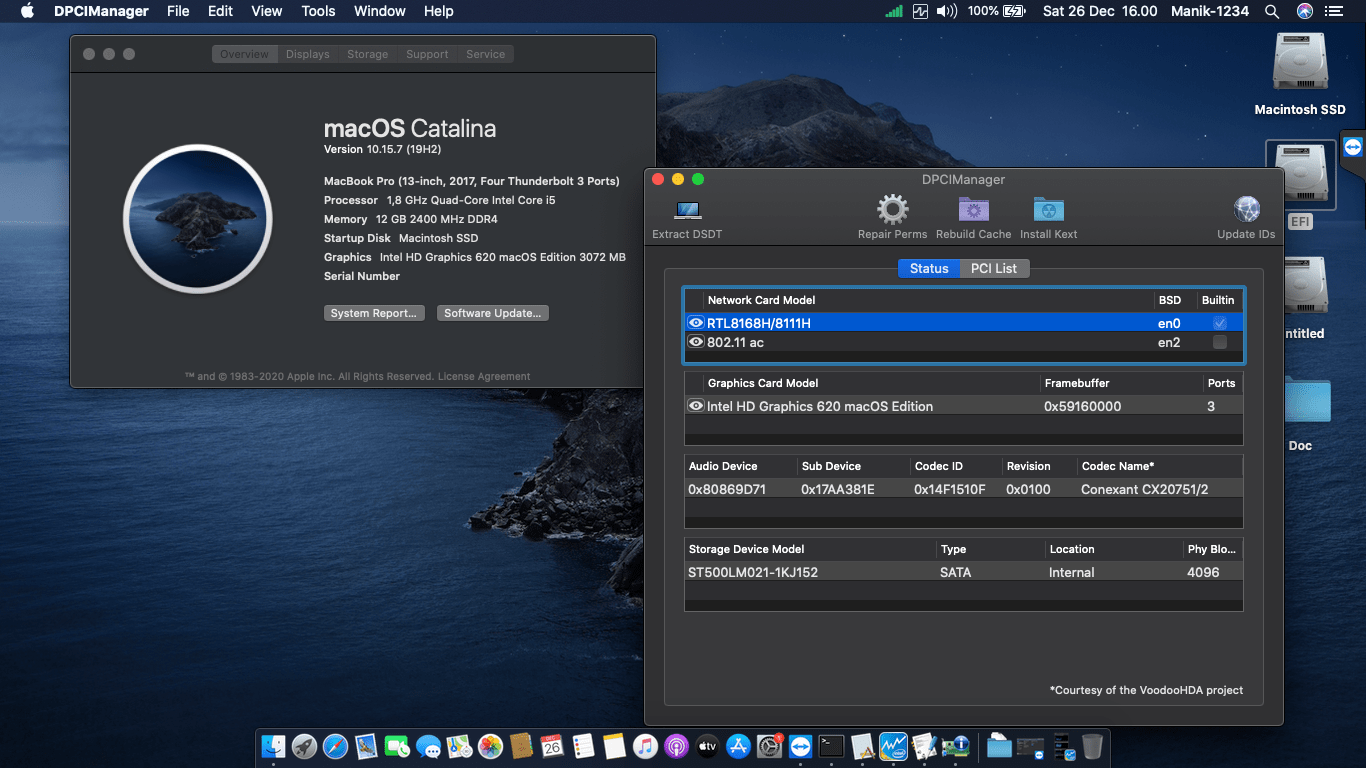Open Launchpad from the Dock
Viewport: 1366px width, 768px height.
(305, 746)
